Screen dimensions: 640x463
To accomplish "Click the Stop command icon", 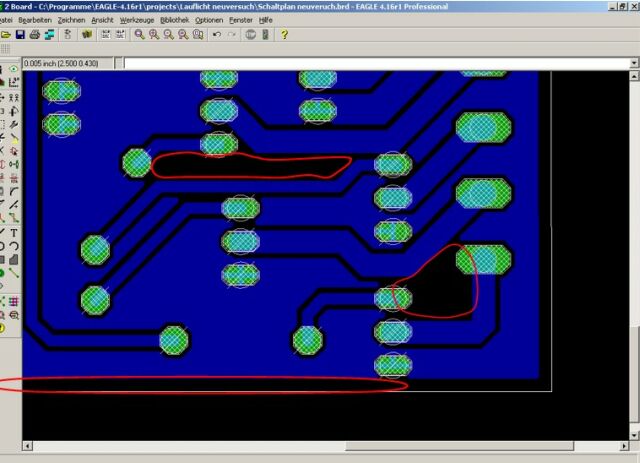I will coord(250,35).
